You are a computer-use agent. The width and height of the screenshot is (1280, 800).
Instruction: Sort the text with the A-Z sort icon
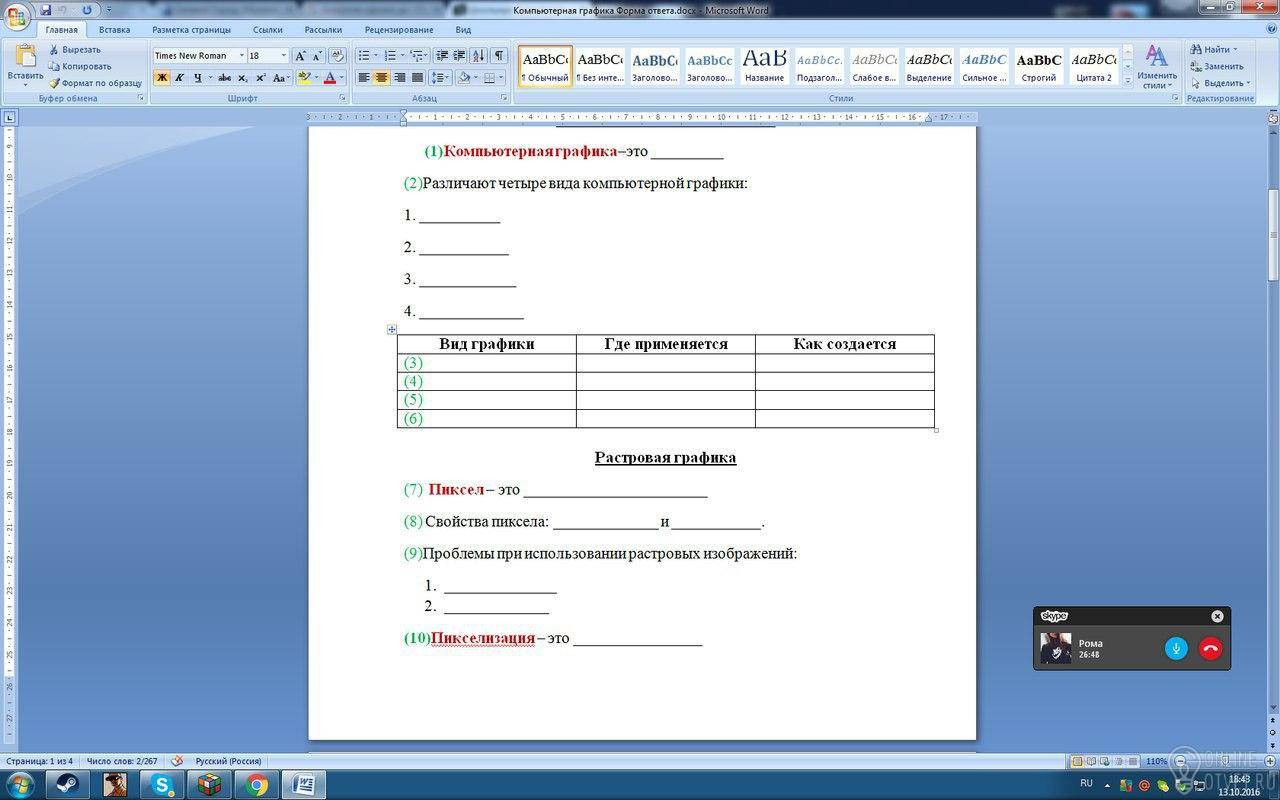coord(479,55)
